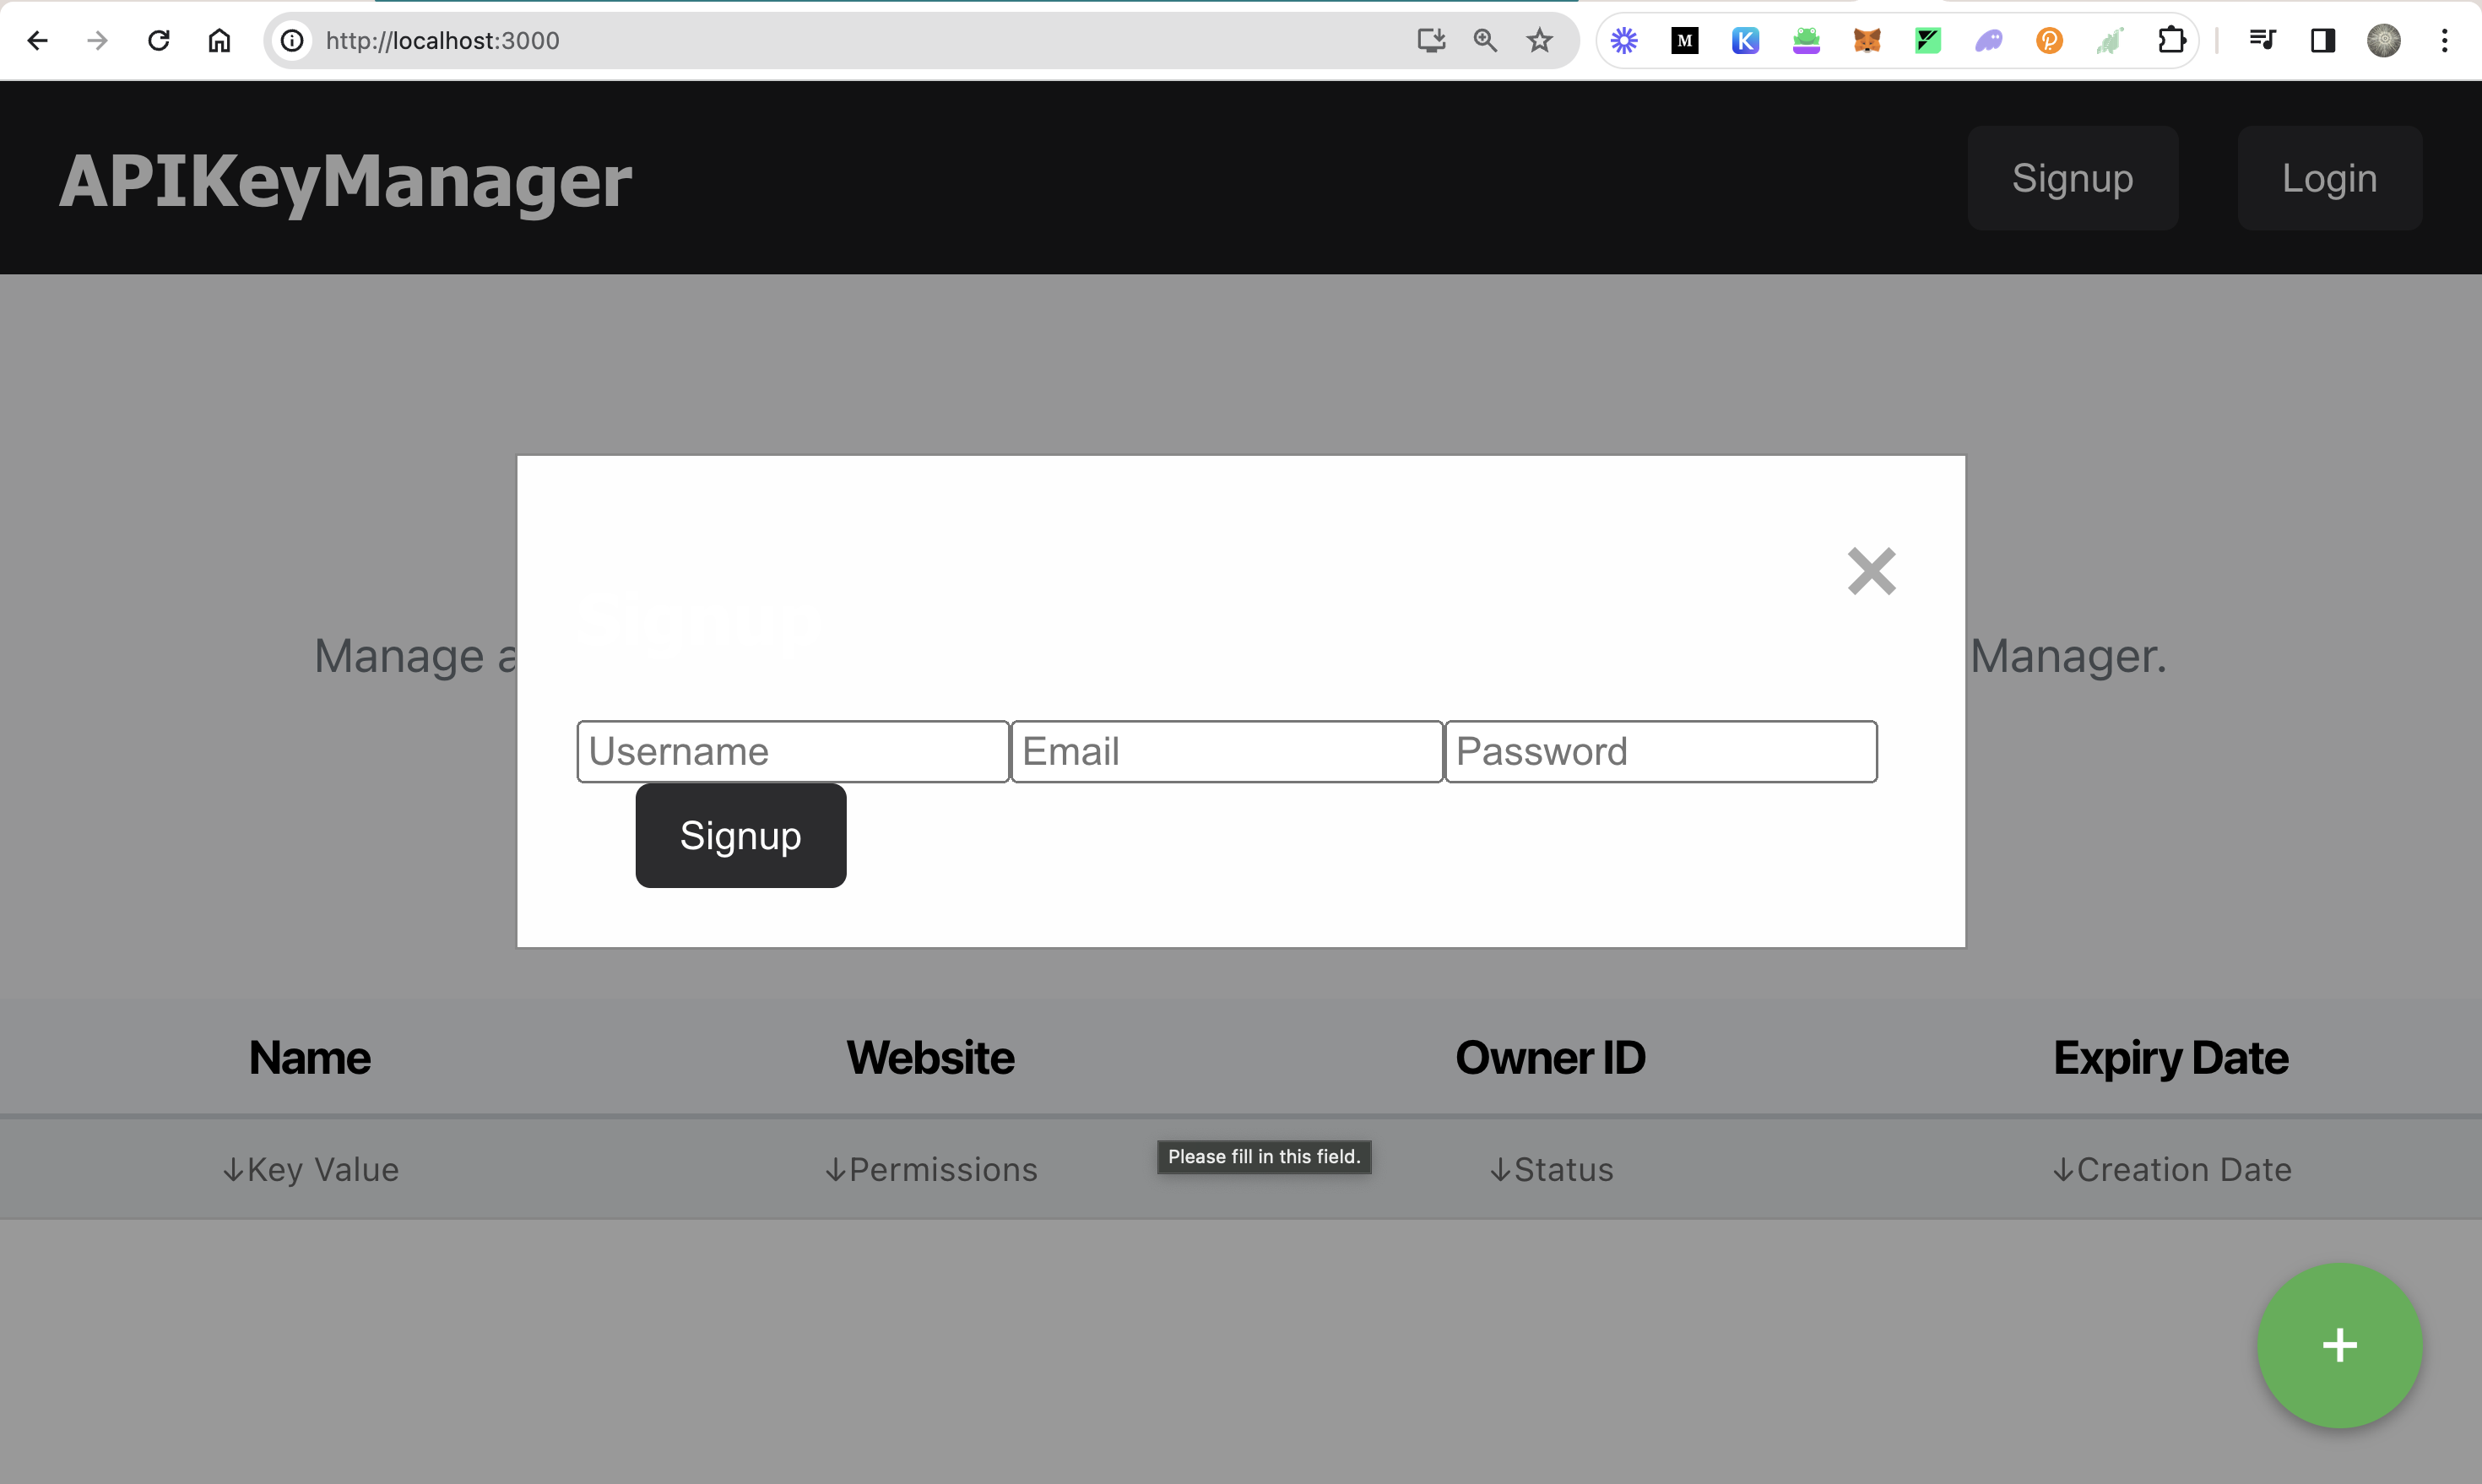Toggle the browser side panel
This screenshot has width=2482, height=1484.
point(2323,41)
